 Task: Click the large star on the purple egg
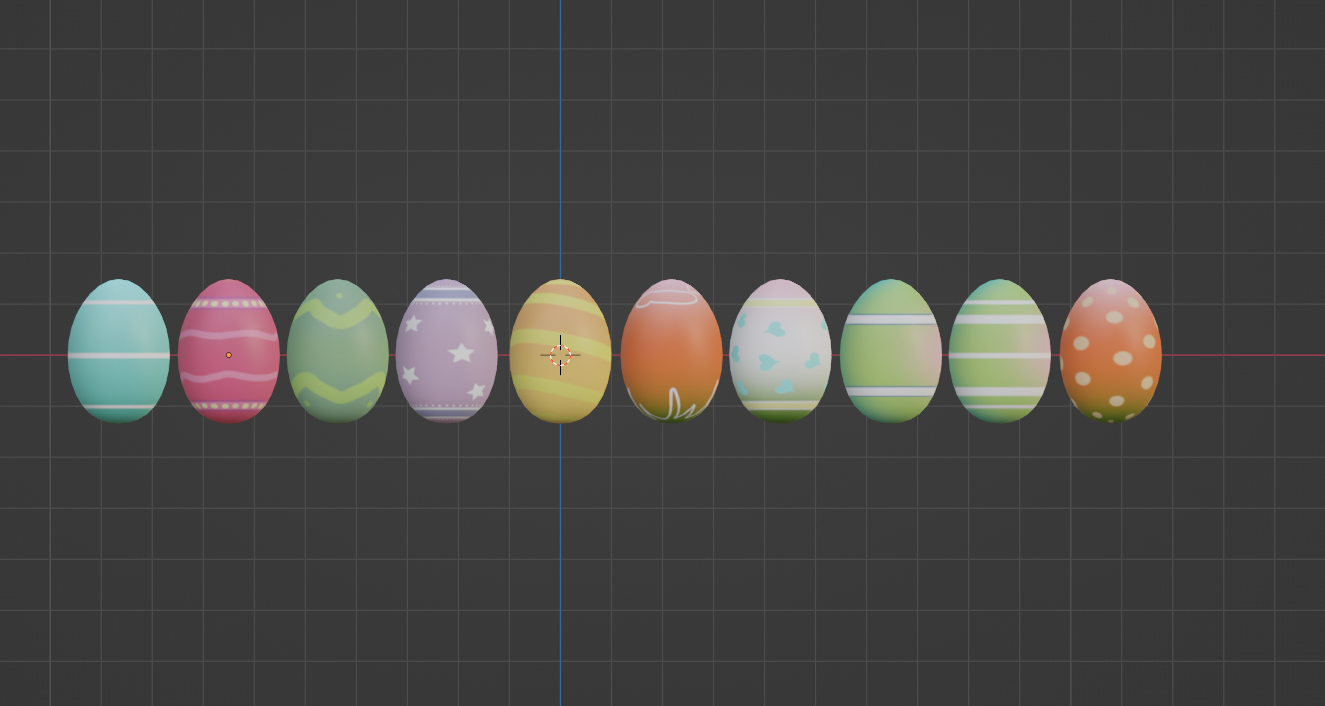click(461, 352)
